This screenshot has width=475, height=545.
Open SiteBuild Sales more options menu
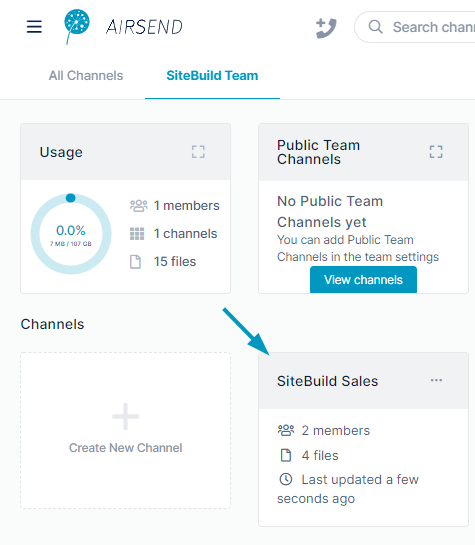pyautogui.click(x=436, y=380)
